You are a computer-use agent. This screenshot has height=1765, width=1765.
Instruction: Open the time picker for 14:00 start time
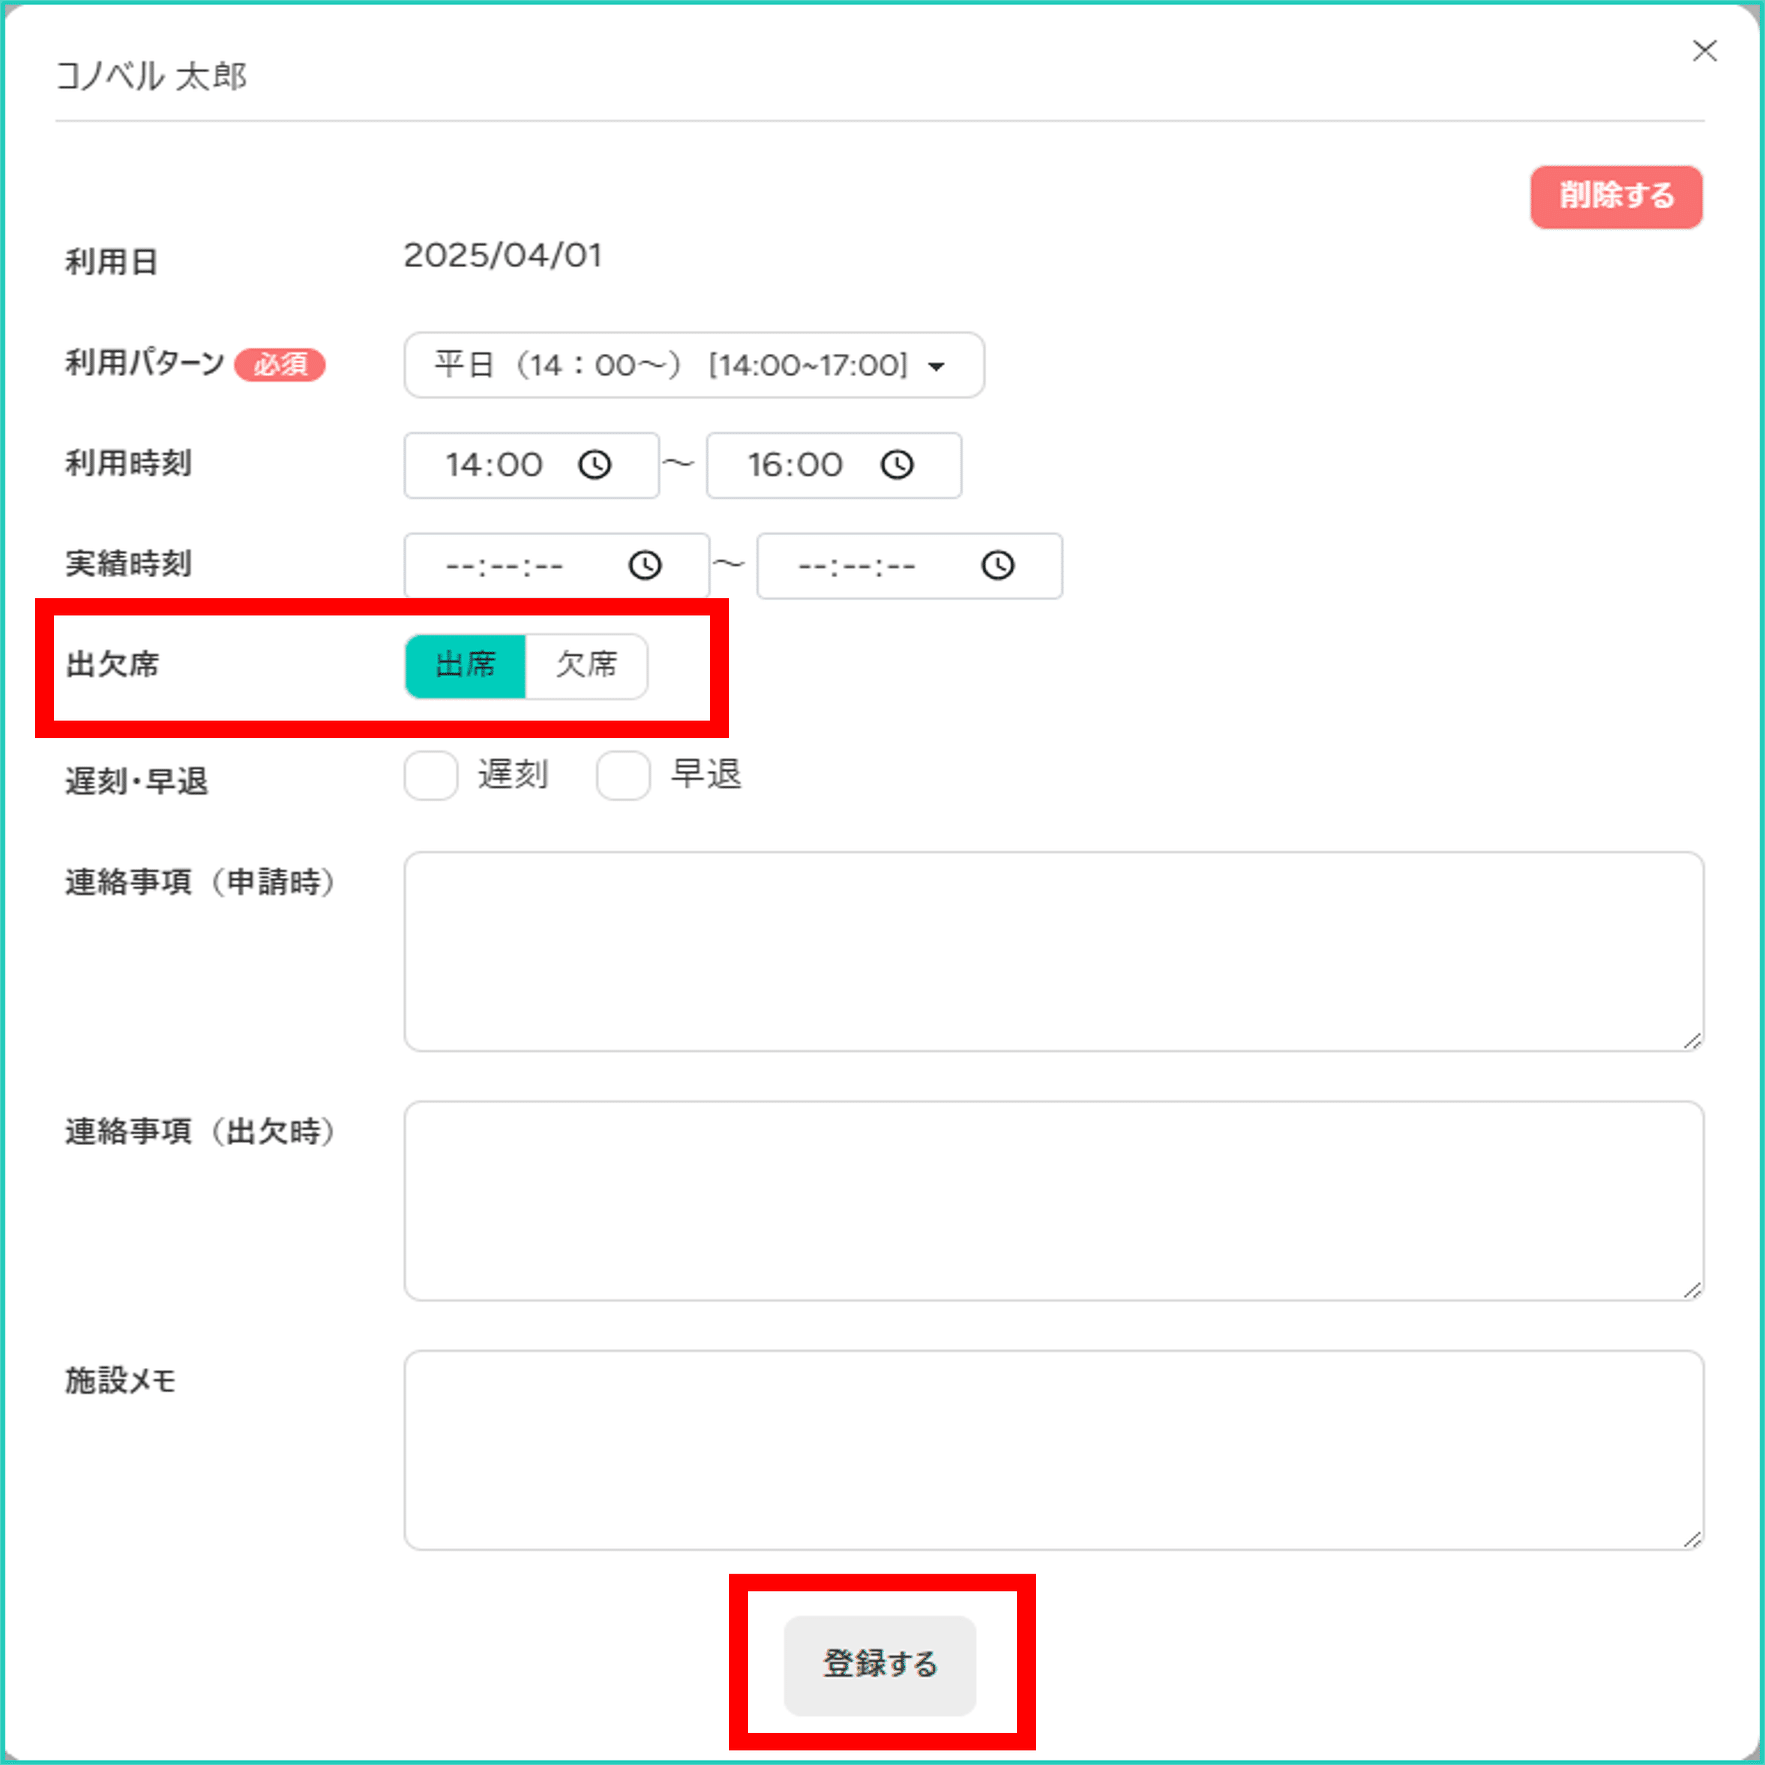click(x=595, y=464)
